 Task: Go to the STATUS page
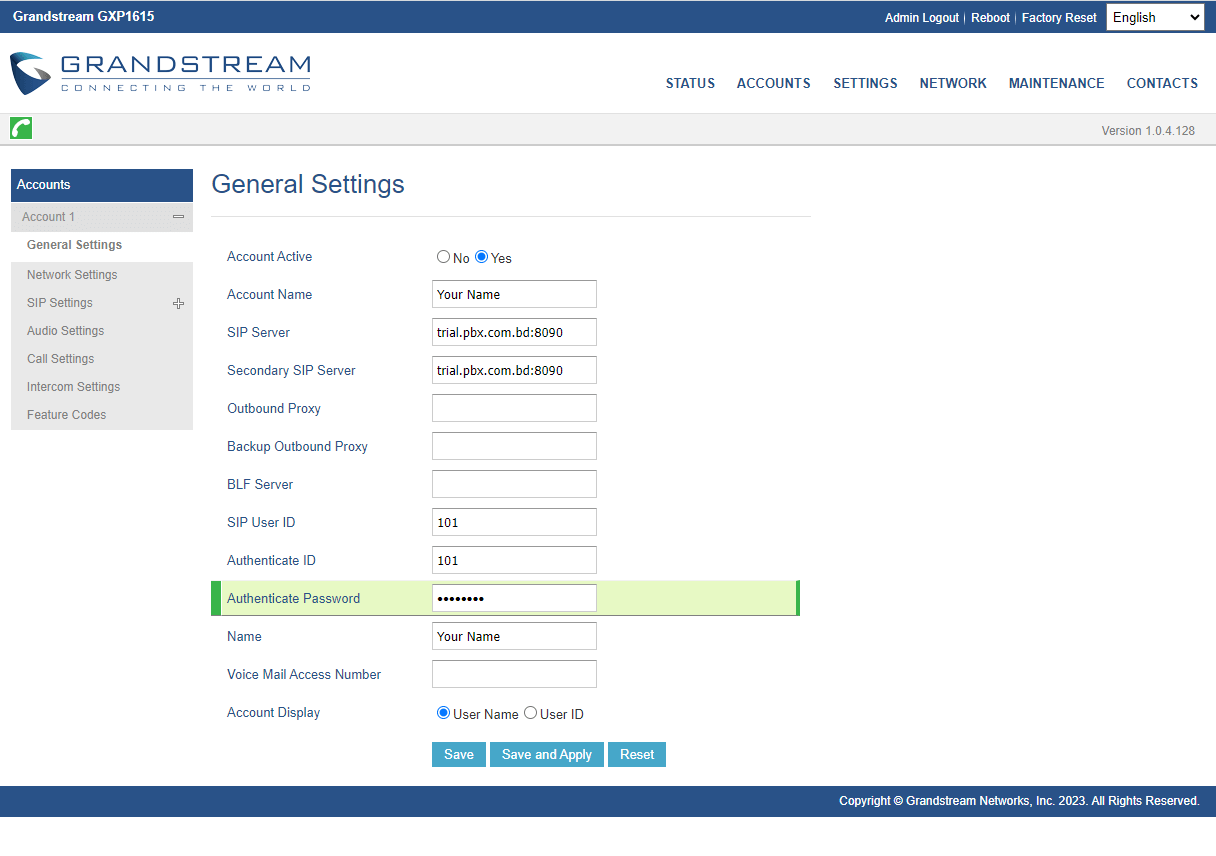click(x=690, y=83)
